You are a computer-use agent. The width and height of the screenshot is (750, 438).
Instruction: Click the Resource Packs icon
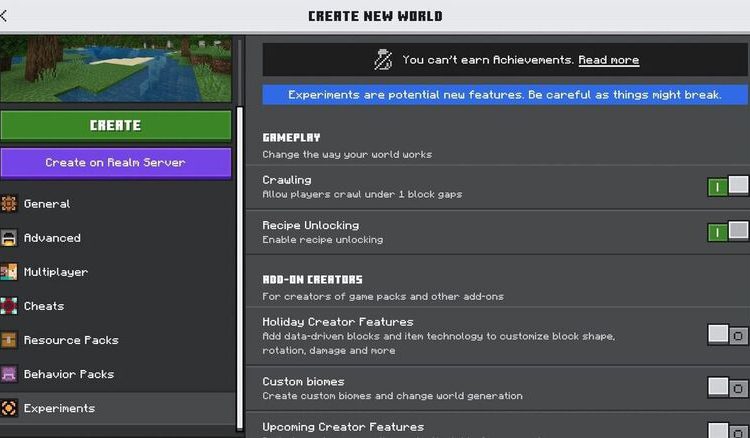pos(10,340)
